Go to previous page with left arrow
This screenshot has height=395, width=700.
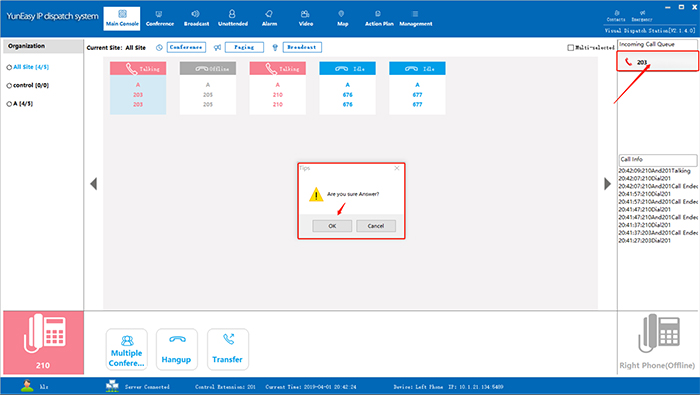[94, 183]
